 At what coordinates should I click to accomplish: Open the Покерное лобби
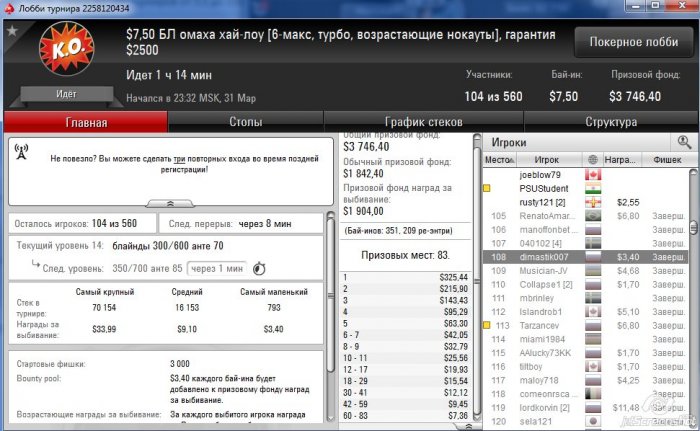tap(633, 42)
